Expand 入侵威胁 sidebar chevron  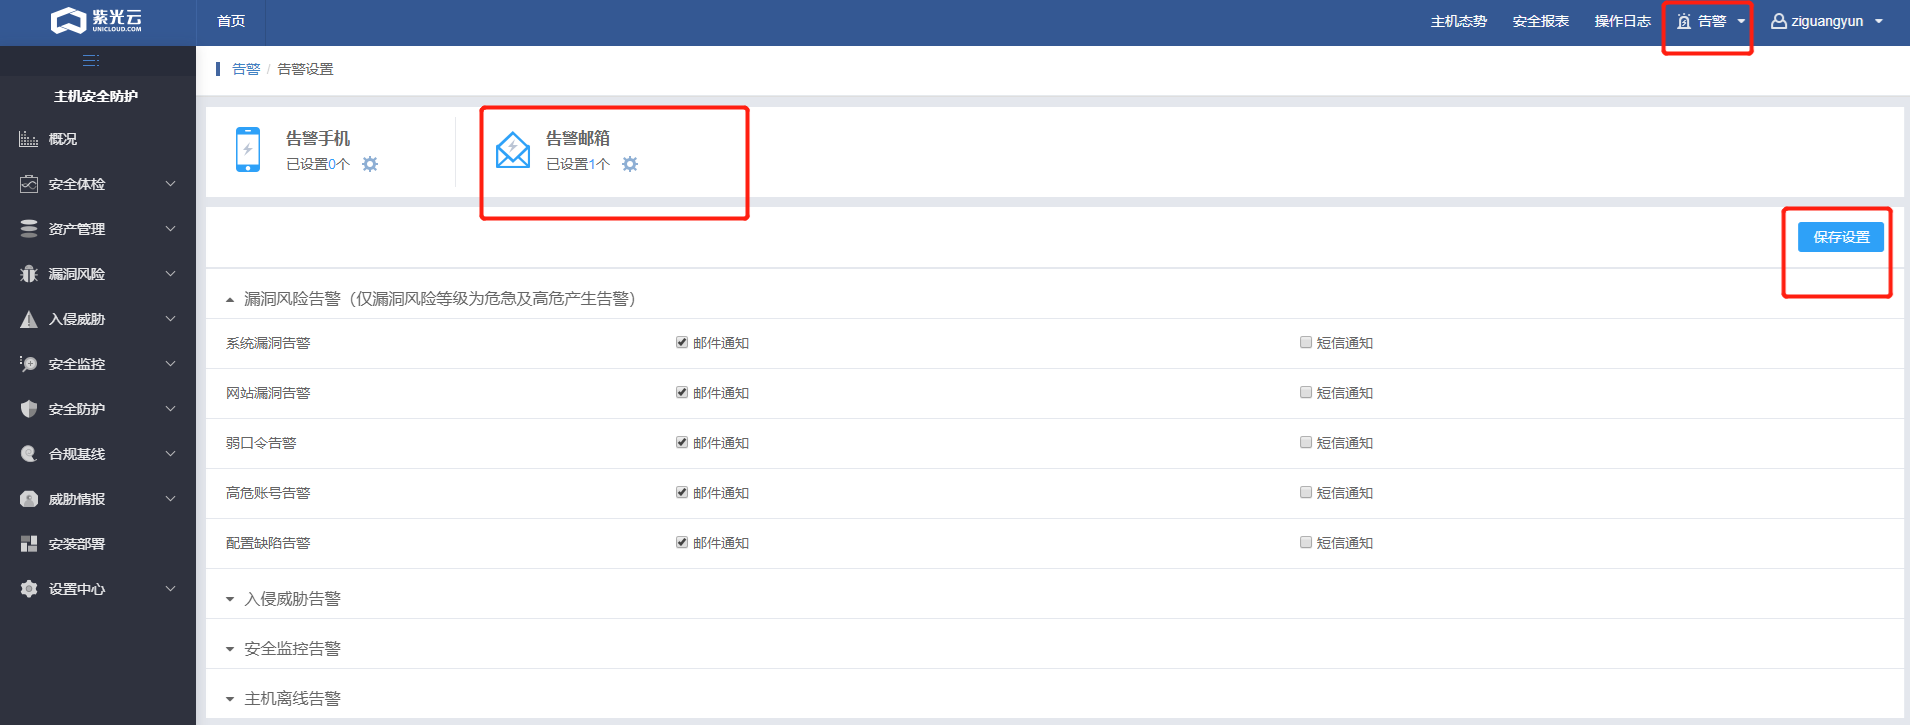tap(170, 319)
